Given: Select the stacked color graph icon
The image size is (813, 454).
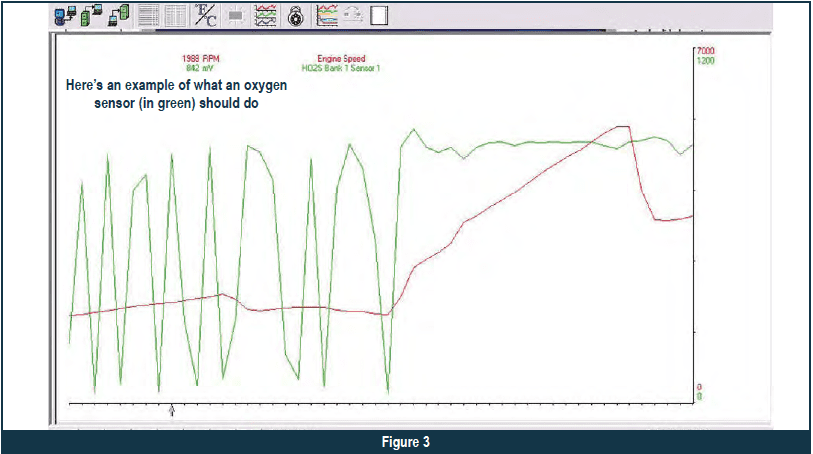Looking at the screenshot, I should coord(326,14).
